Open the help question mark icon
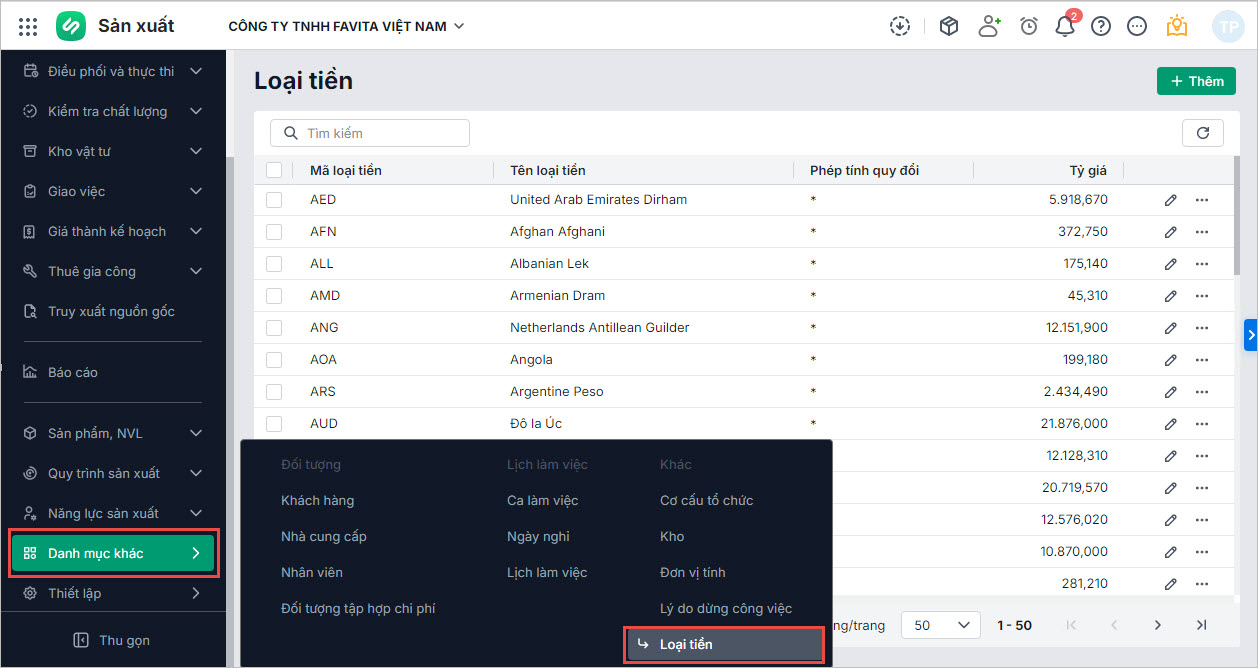 pyautogui.click(x=1101, y=27)
